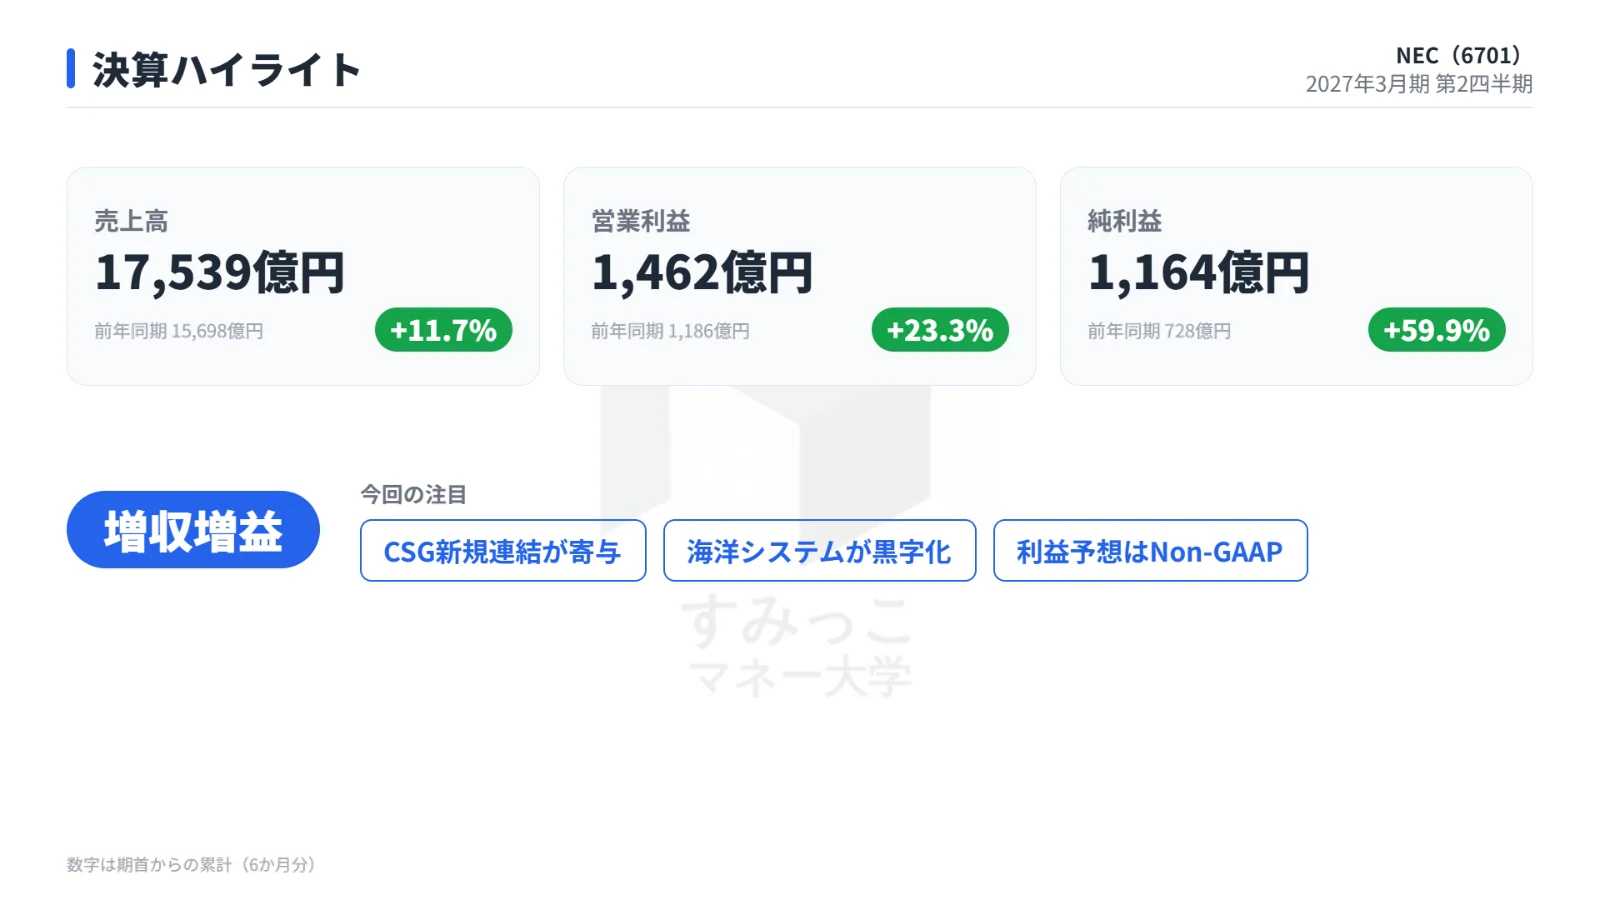
Task: Select the 海洋システムが黒字化 tag
Action: [x=820, y=550]
